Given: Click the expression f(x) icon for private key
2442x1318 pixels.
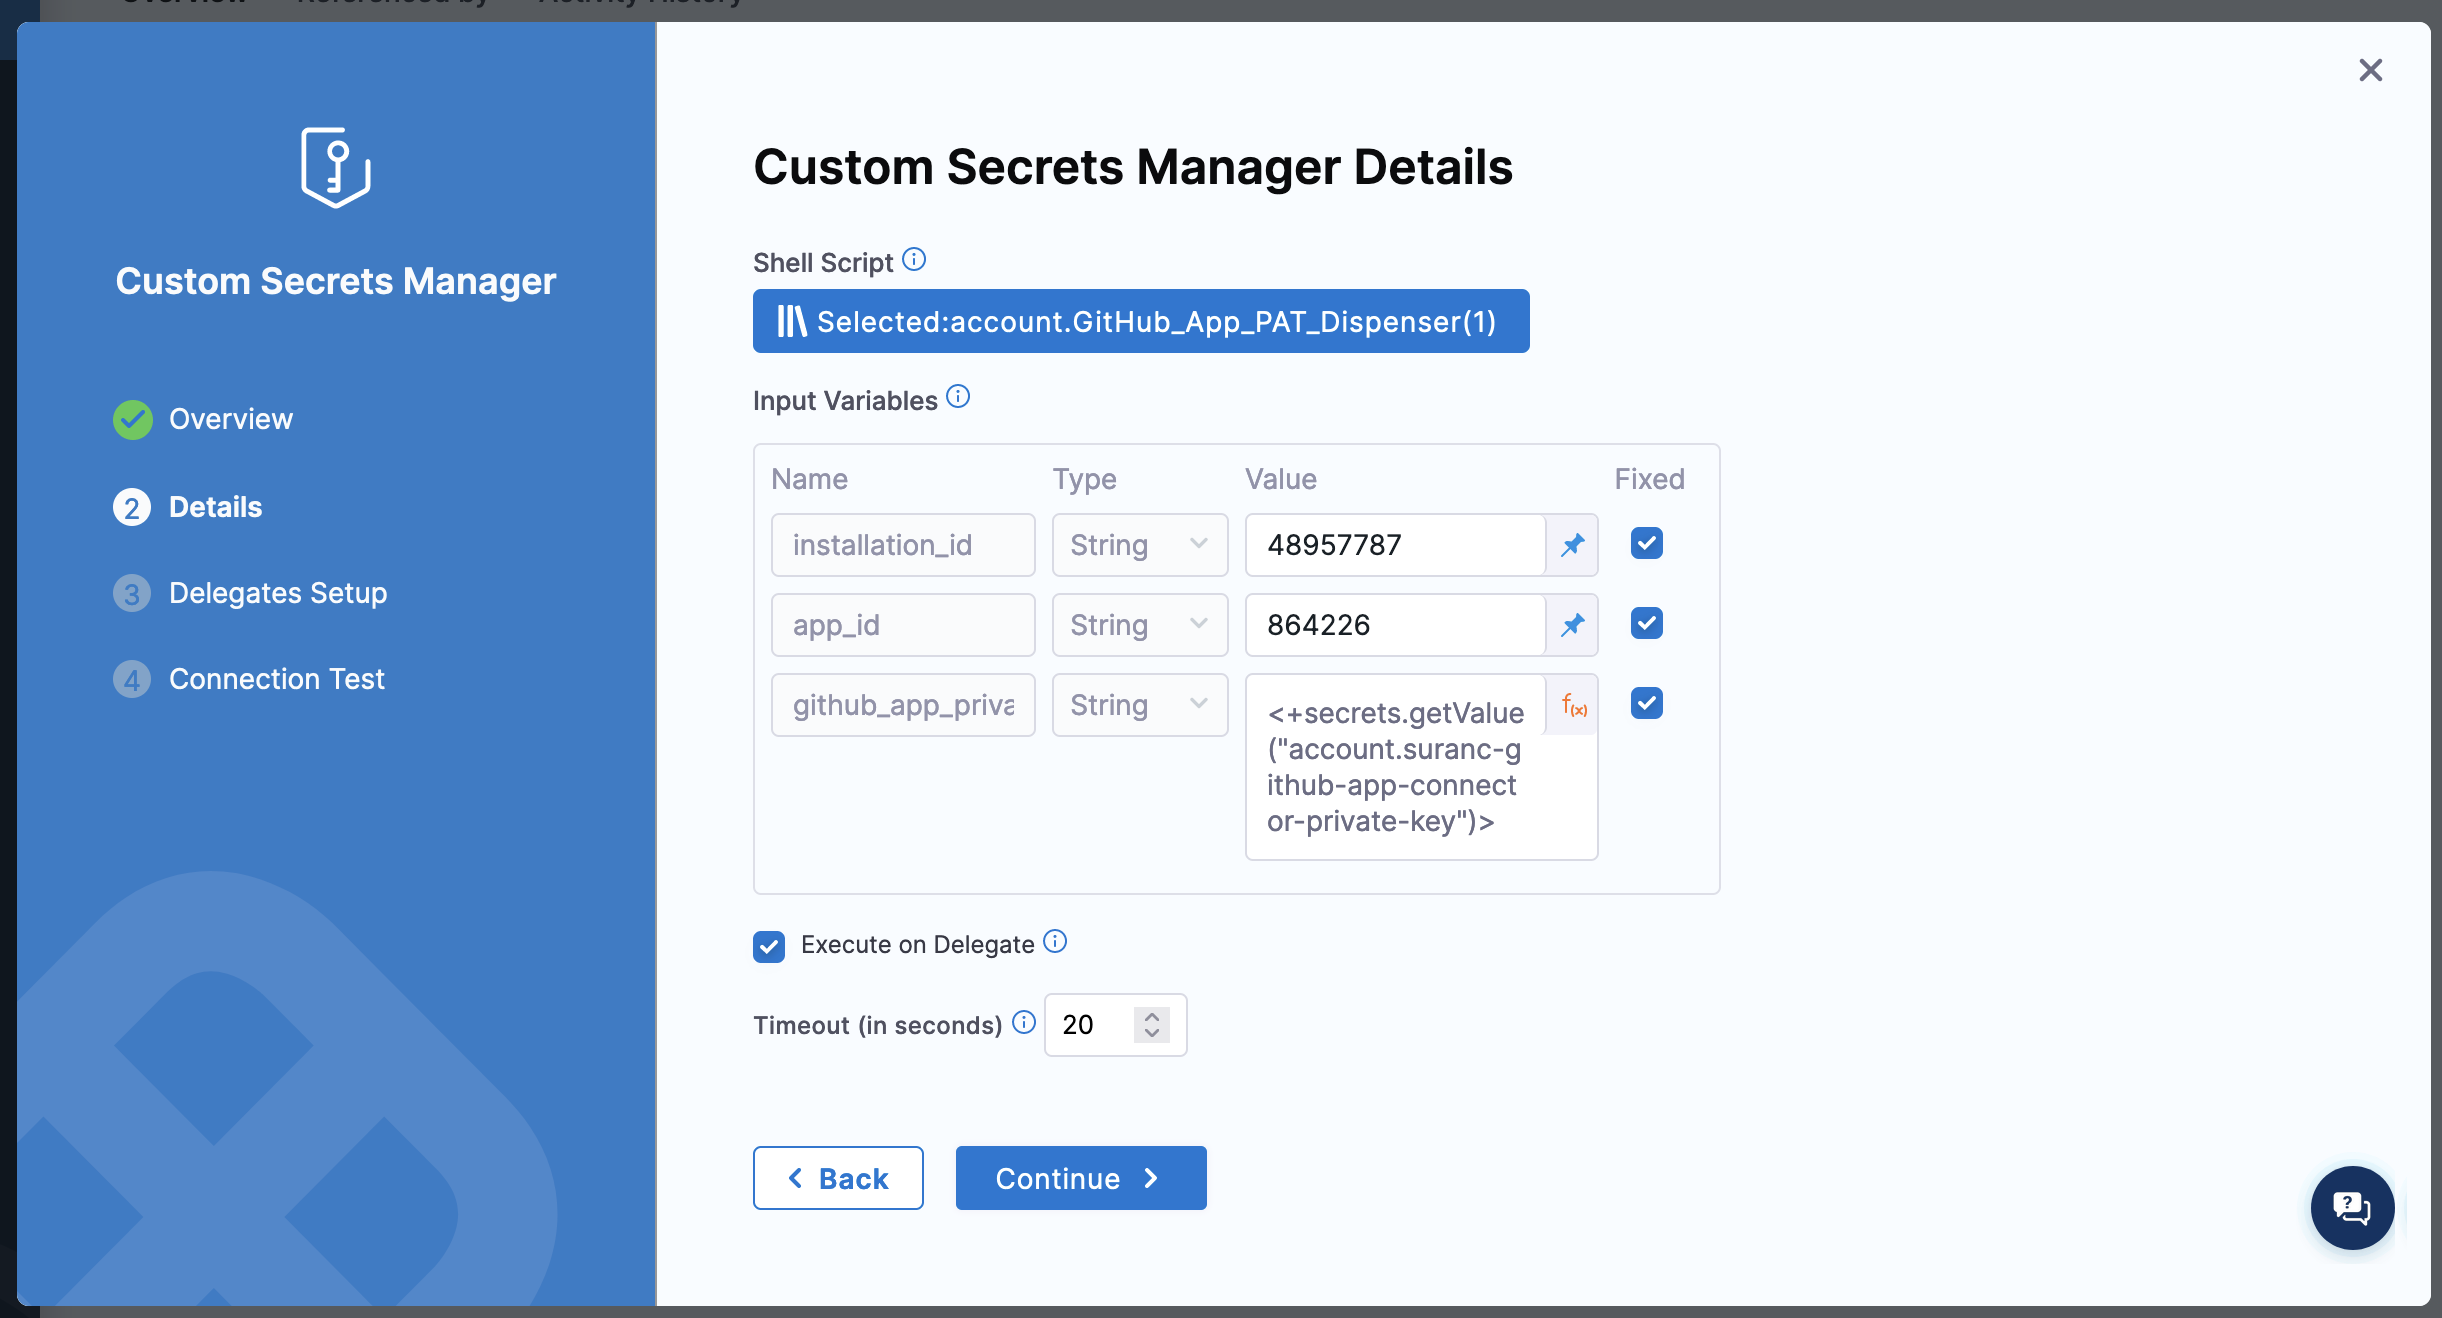Looking at the screenshot, I should coord(1574,706).
